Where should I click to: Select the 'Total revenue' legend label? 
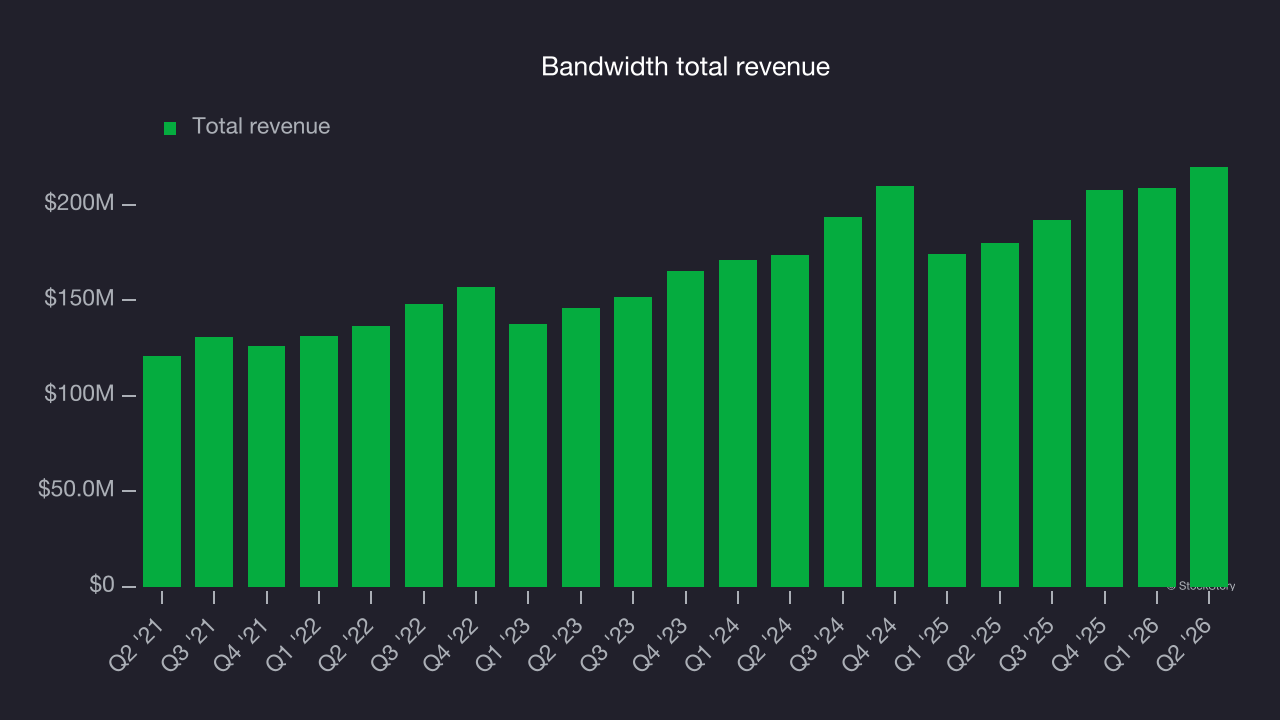(x=261, y=127)
